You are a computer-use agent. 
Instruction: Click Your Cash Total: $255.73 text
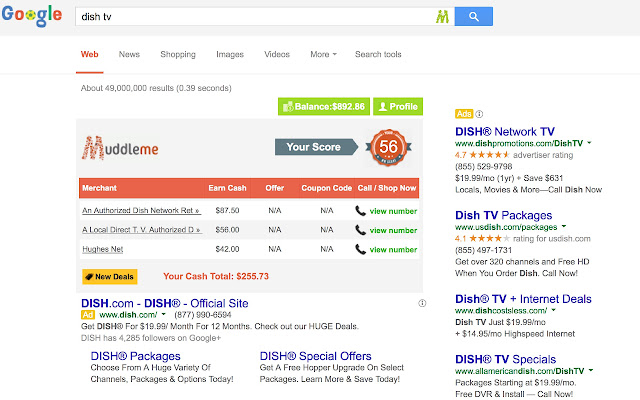216,276
